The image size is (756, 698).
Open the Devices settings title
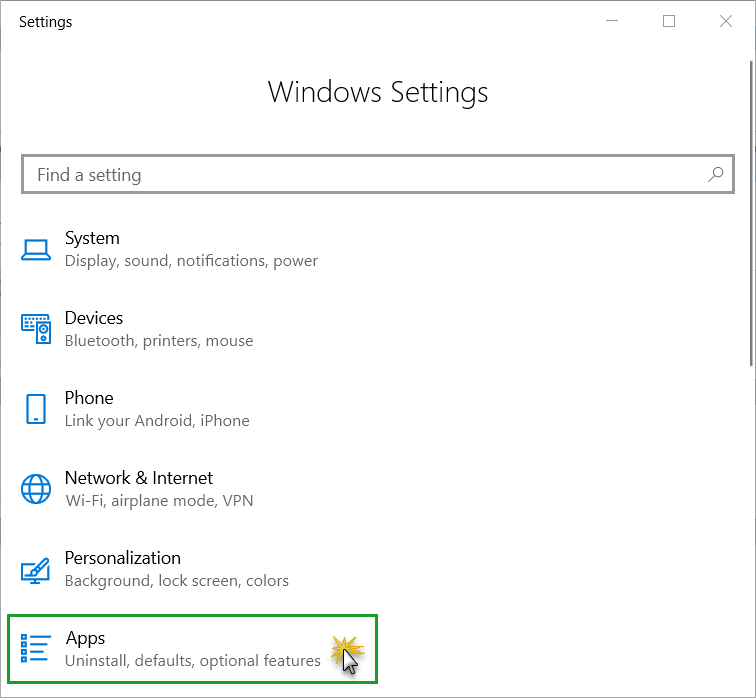tap(94, 318)
